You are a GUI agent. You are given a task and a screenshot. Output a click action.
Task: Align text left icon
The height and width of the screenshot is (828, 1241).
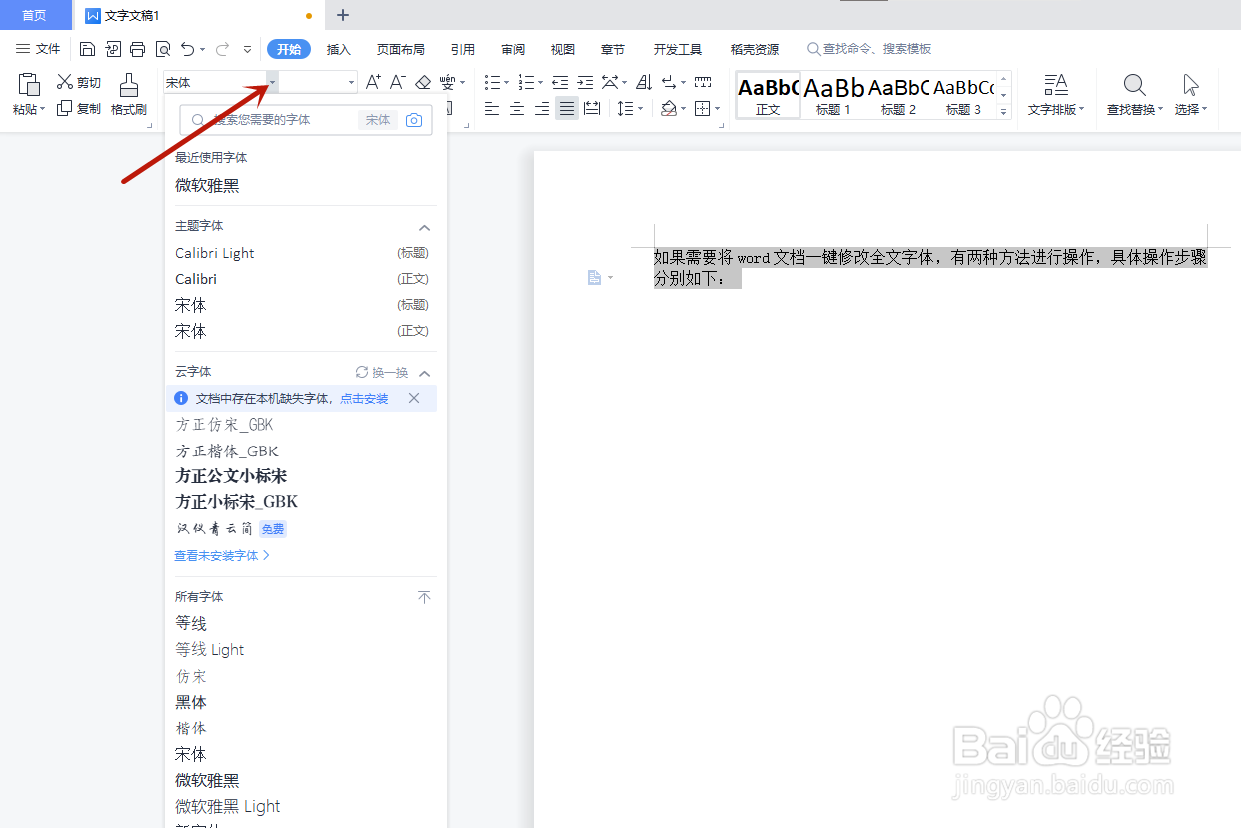[x=492, y=108]
